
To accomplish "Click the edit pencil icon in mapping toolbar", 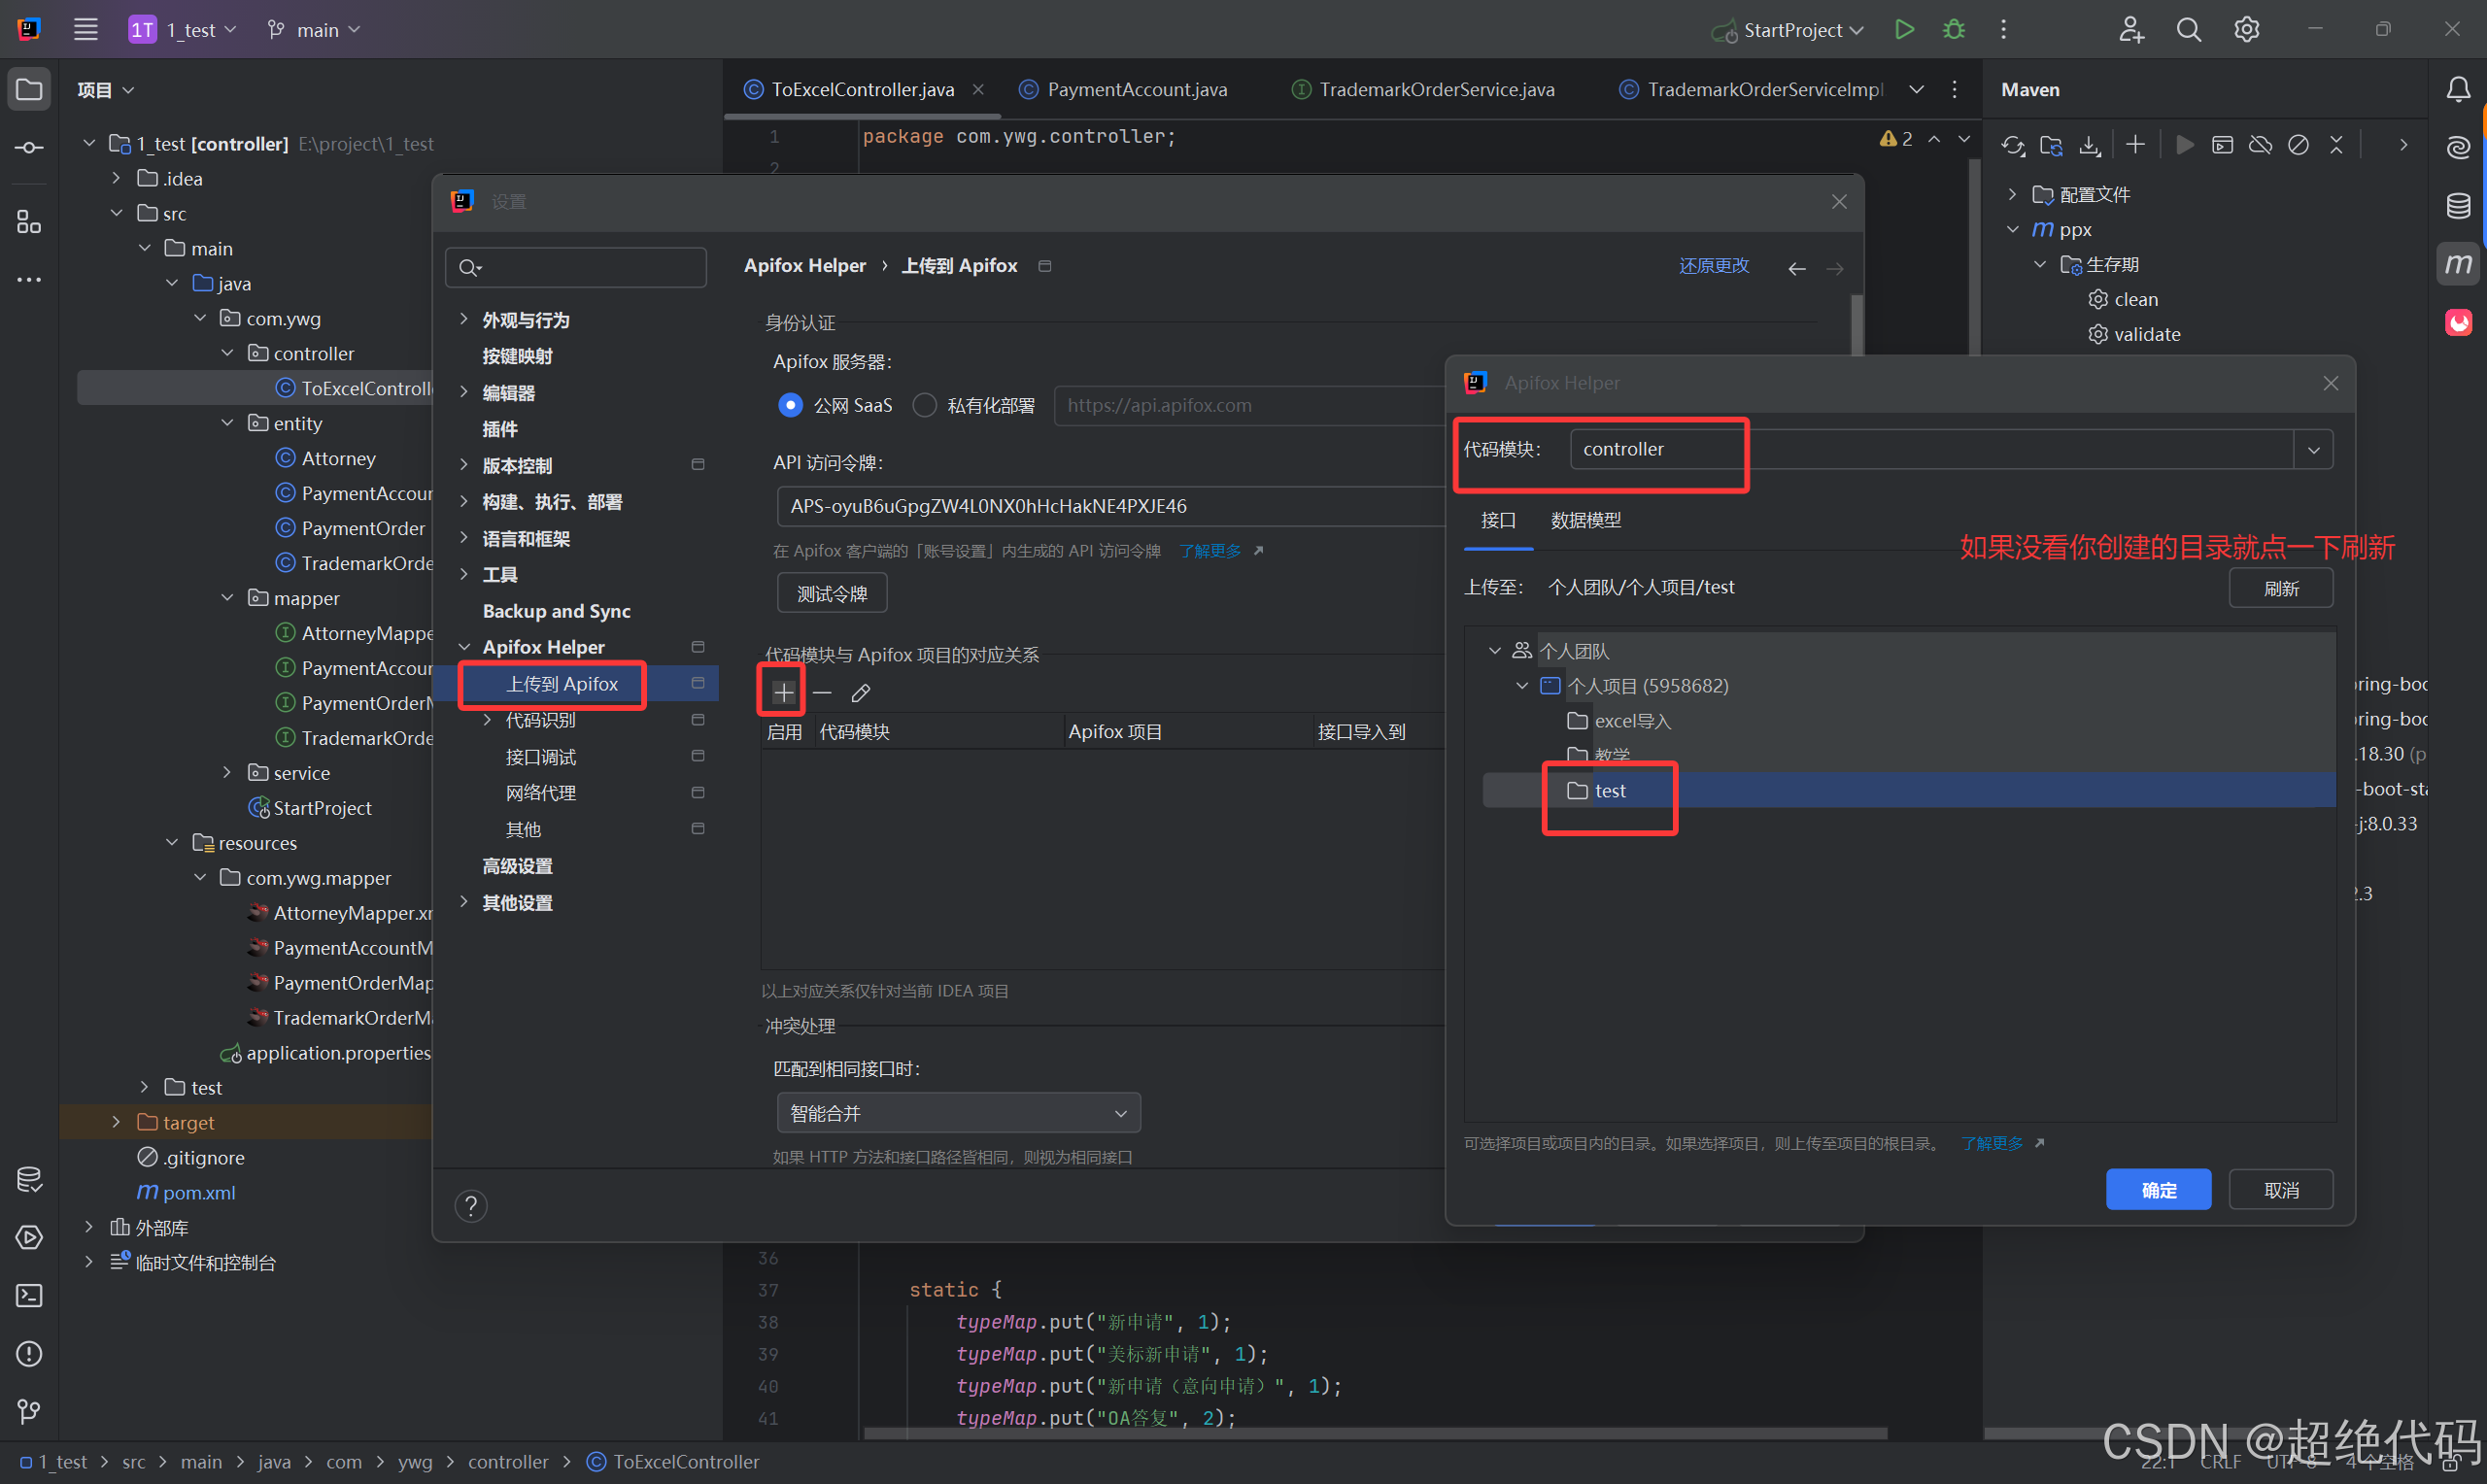I will (x=860, y=692).
